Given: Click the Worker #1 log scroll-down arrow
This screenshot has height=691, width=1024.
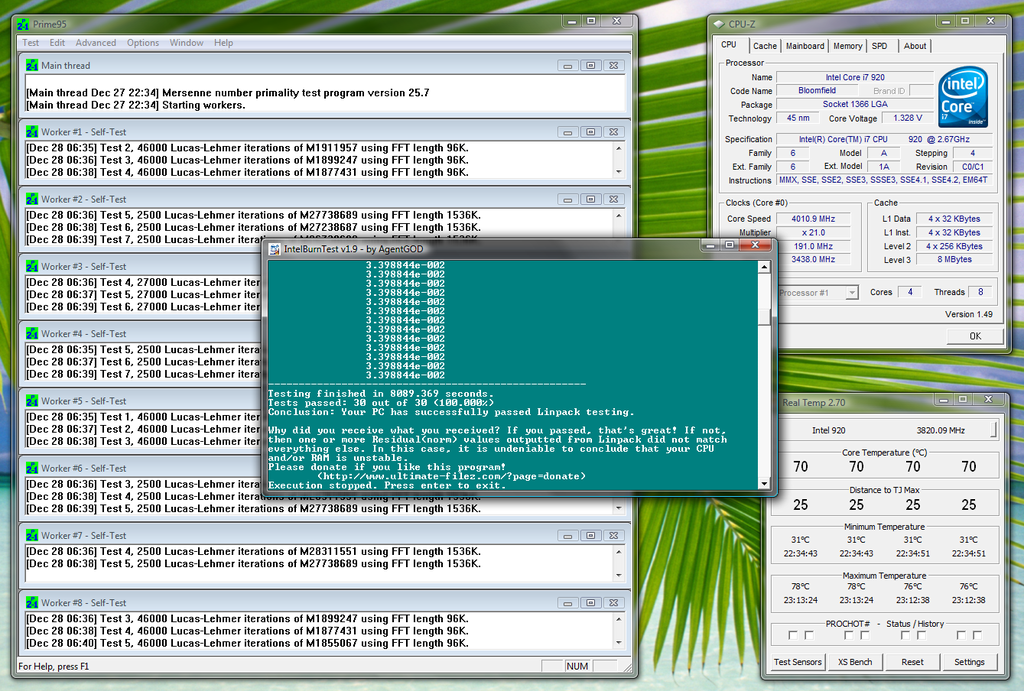Looking at the screenshot, I should (x=618, y=172).
